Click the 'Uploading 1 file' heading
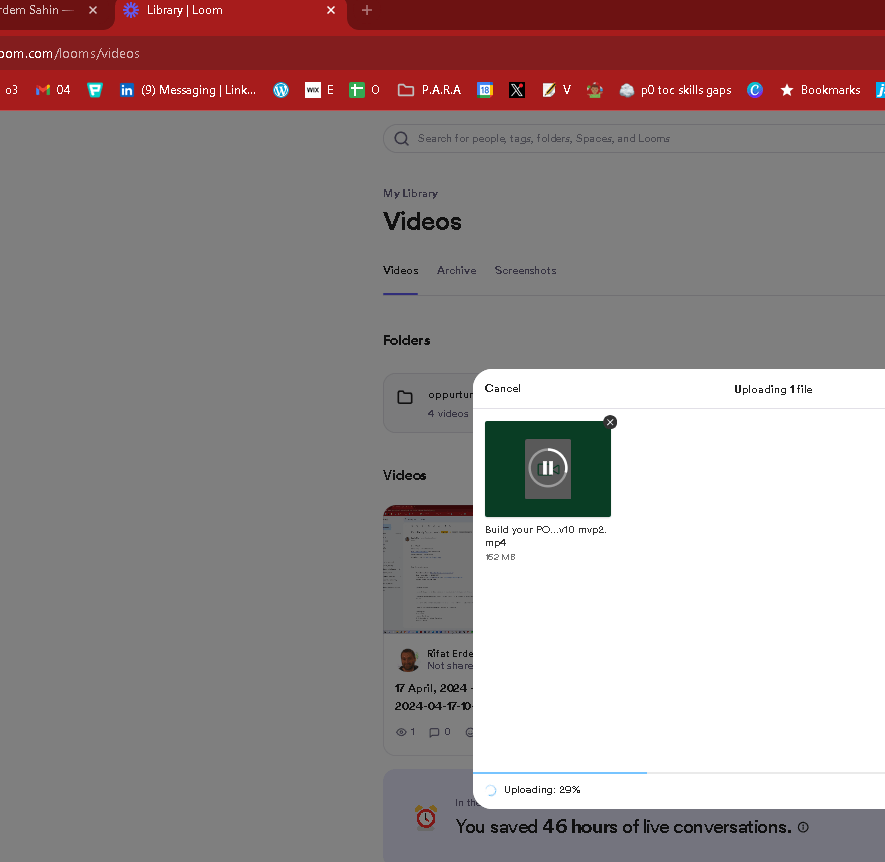 point(773,389)
